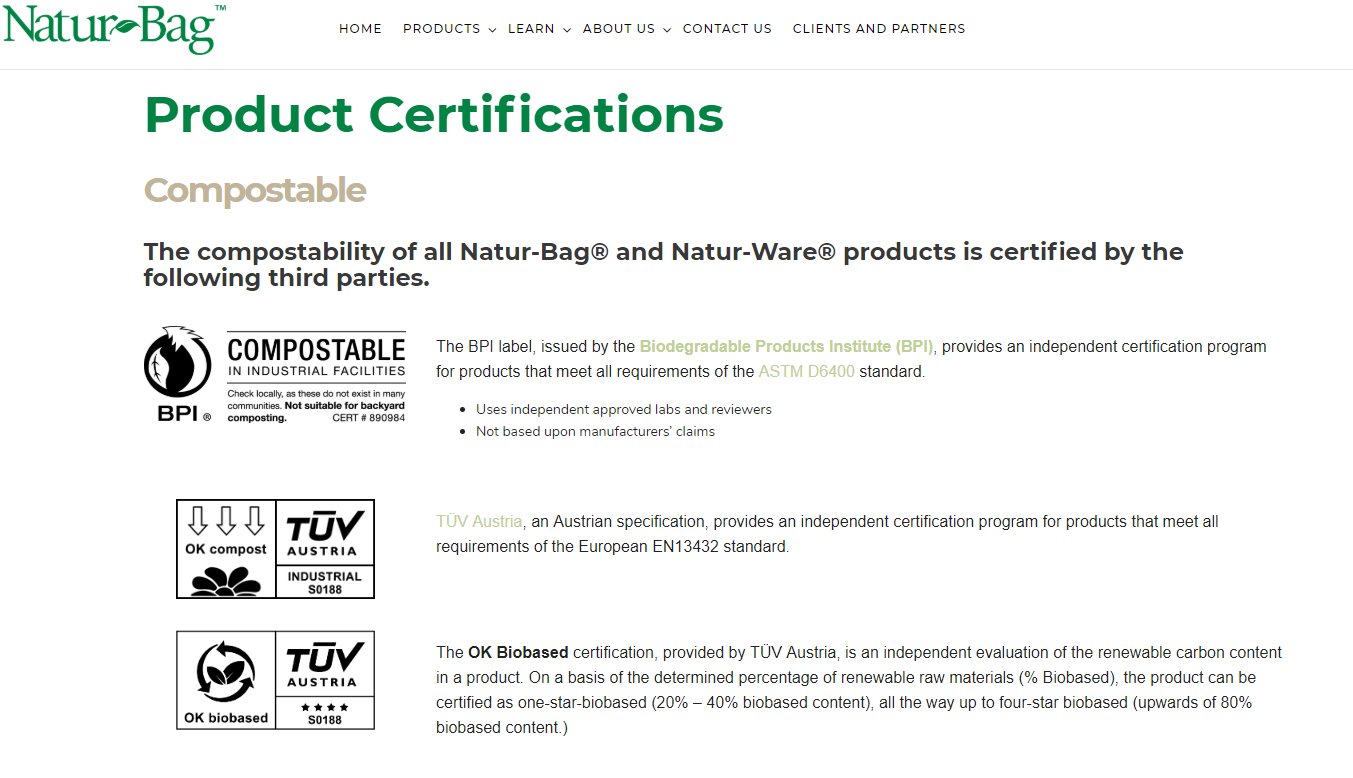Screen dimensions: 1353x778
Task: Click the TÜV Austria four-star logo
Action: coord(322,680)
